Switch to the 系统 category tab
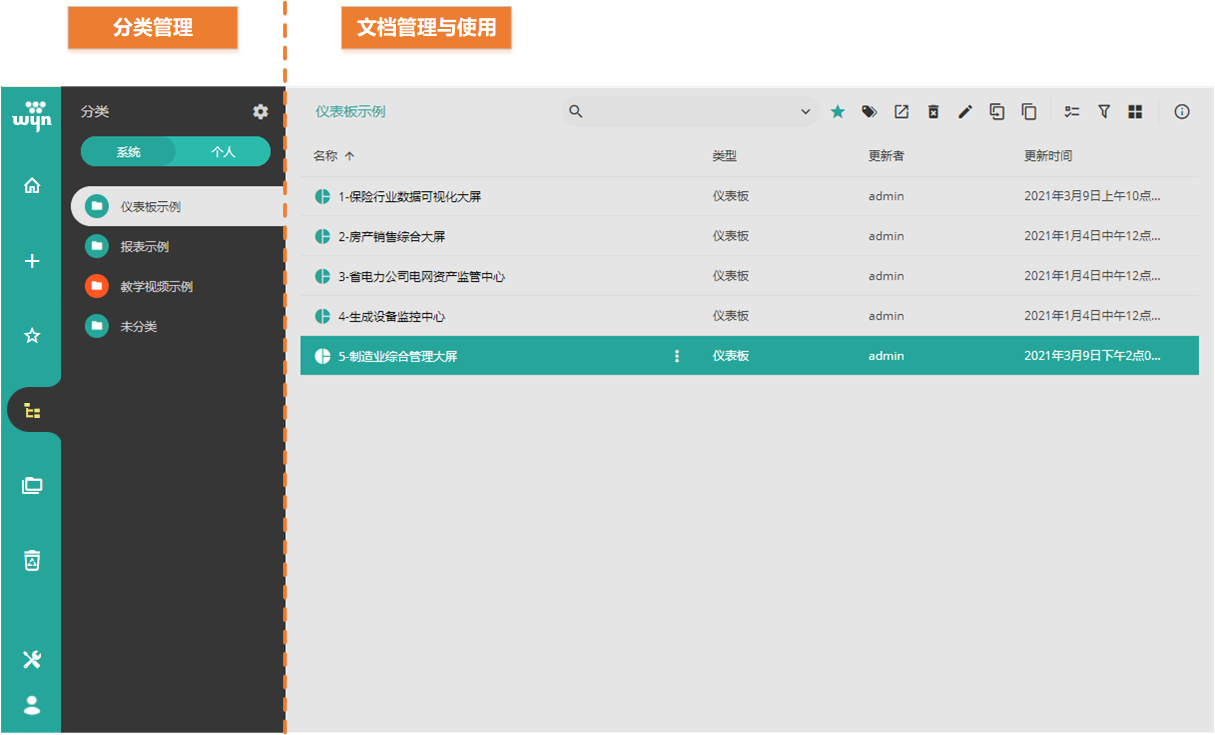The width and height of the screenshot is (1215, 735). tap(128, 152)
